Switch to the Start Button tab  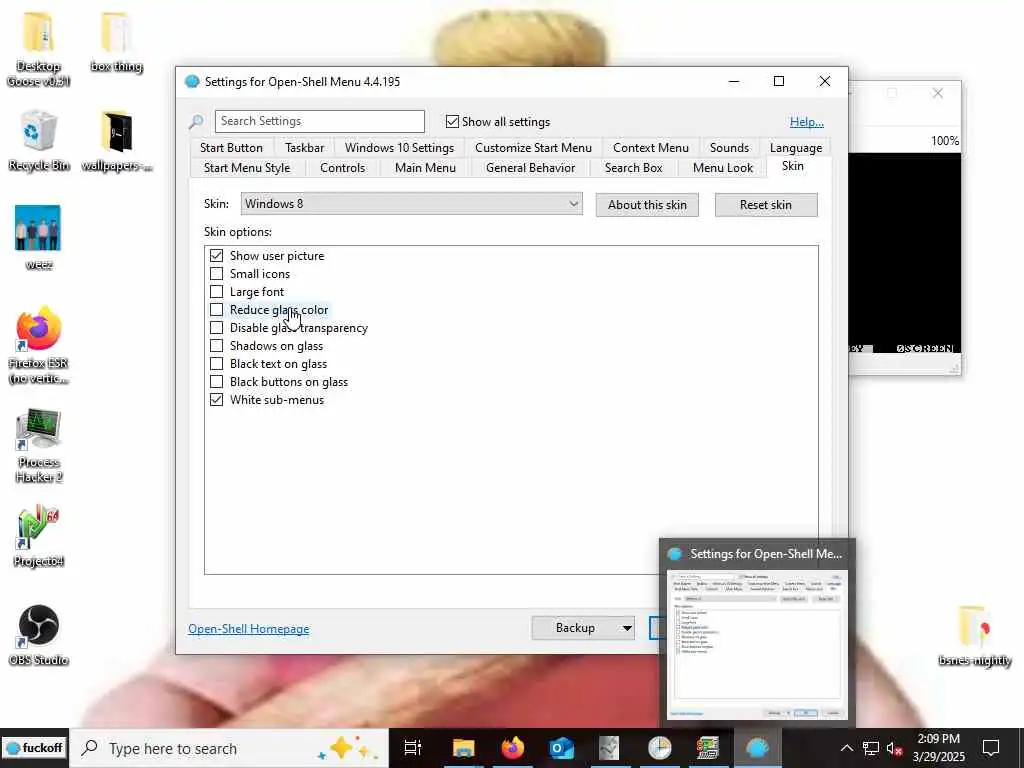(x=231, y=148)
